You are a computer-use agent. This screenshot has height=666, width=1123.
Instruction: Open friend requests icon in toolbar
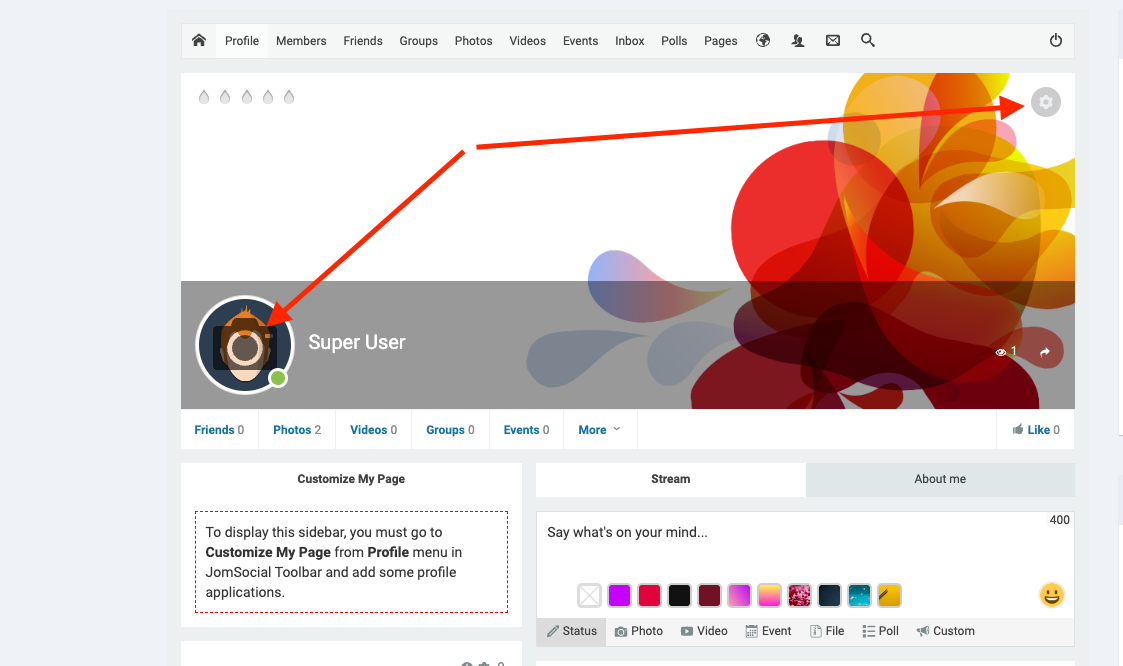click(x=797, y=41)
